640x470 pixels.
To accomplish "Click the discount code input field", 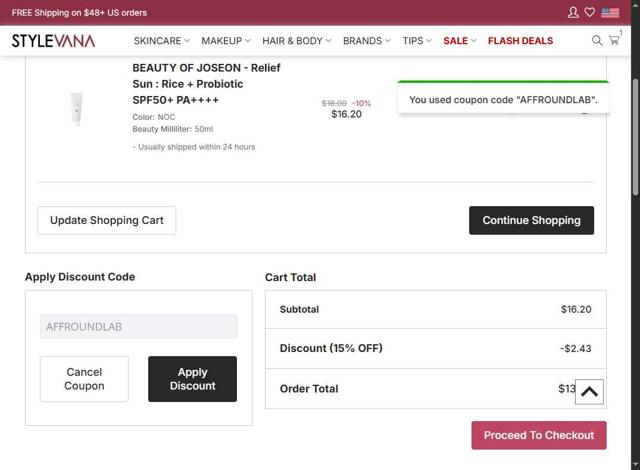I will point(139,327).
